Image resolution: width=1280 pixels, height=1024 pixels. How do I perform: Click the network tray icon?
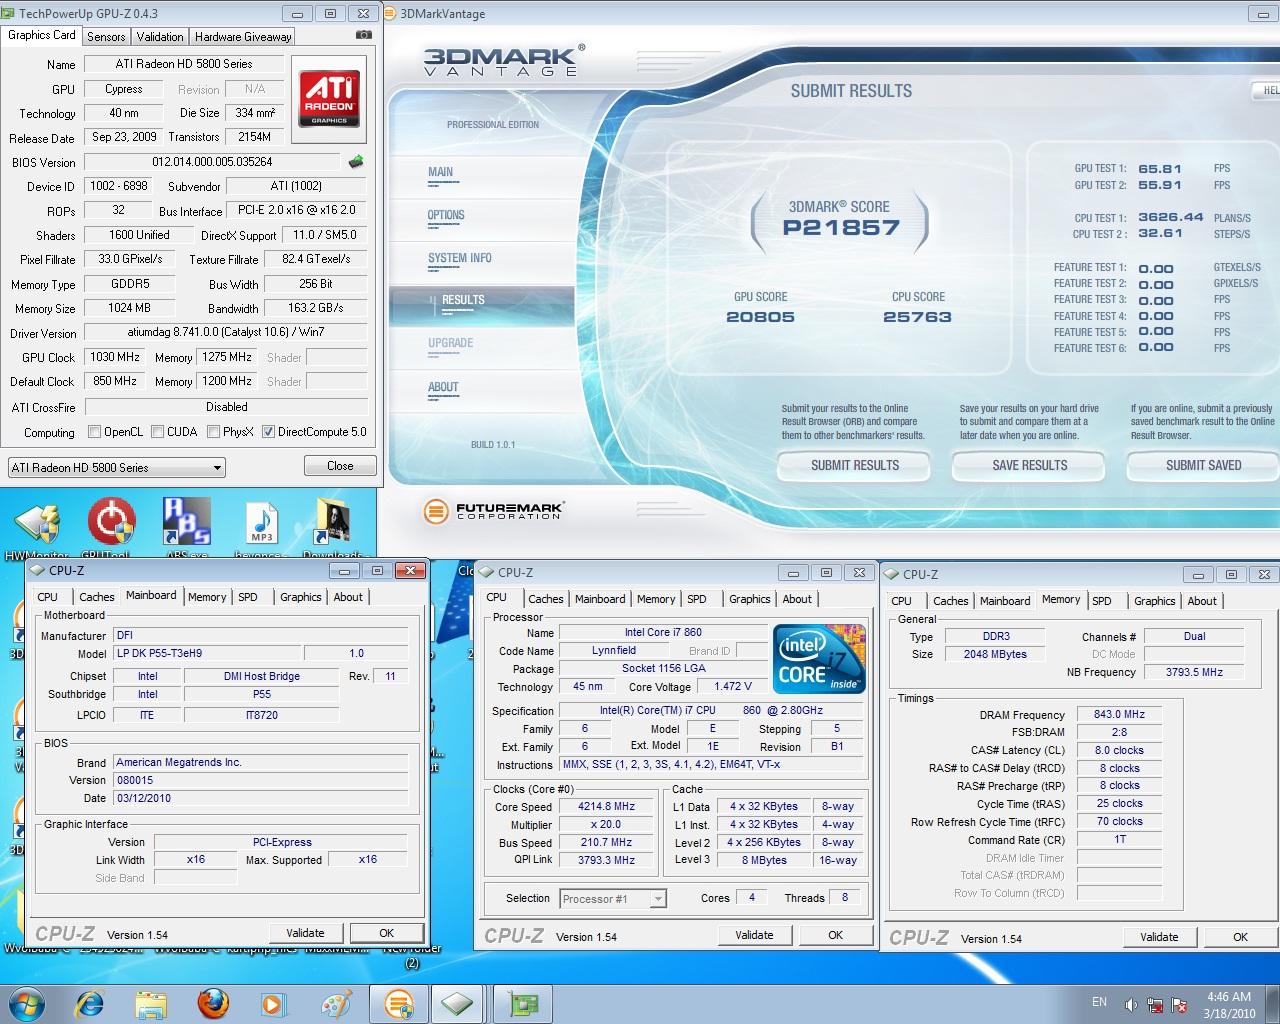click(1155, 1004)
